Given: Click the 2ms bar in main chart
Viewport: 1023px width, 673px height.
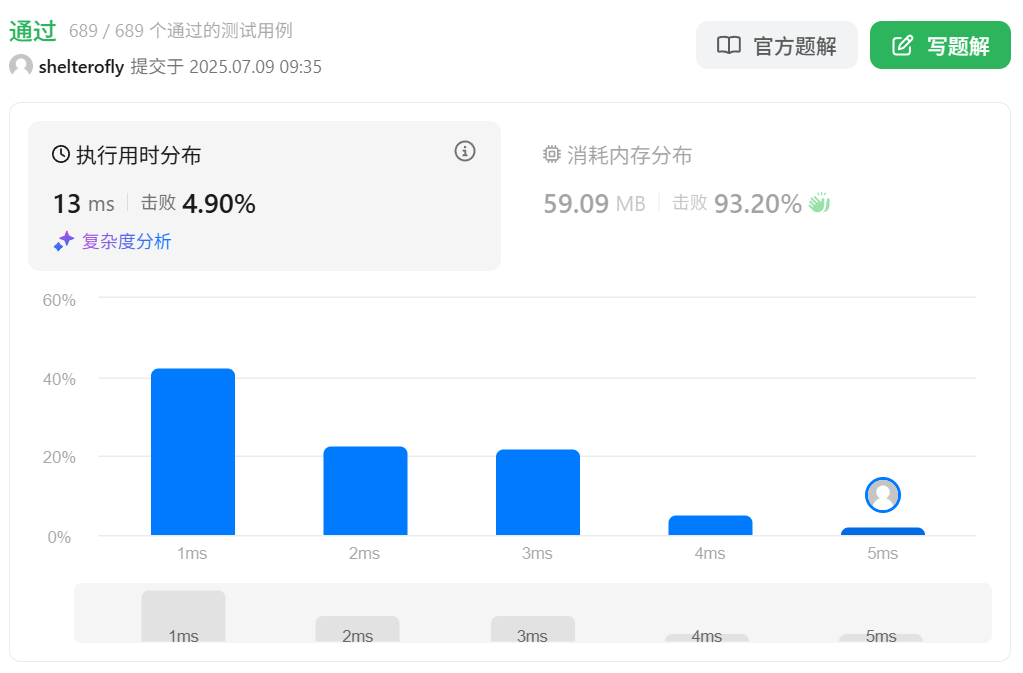Looking at the screenshot, I should coord(365,491).
